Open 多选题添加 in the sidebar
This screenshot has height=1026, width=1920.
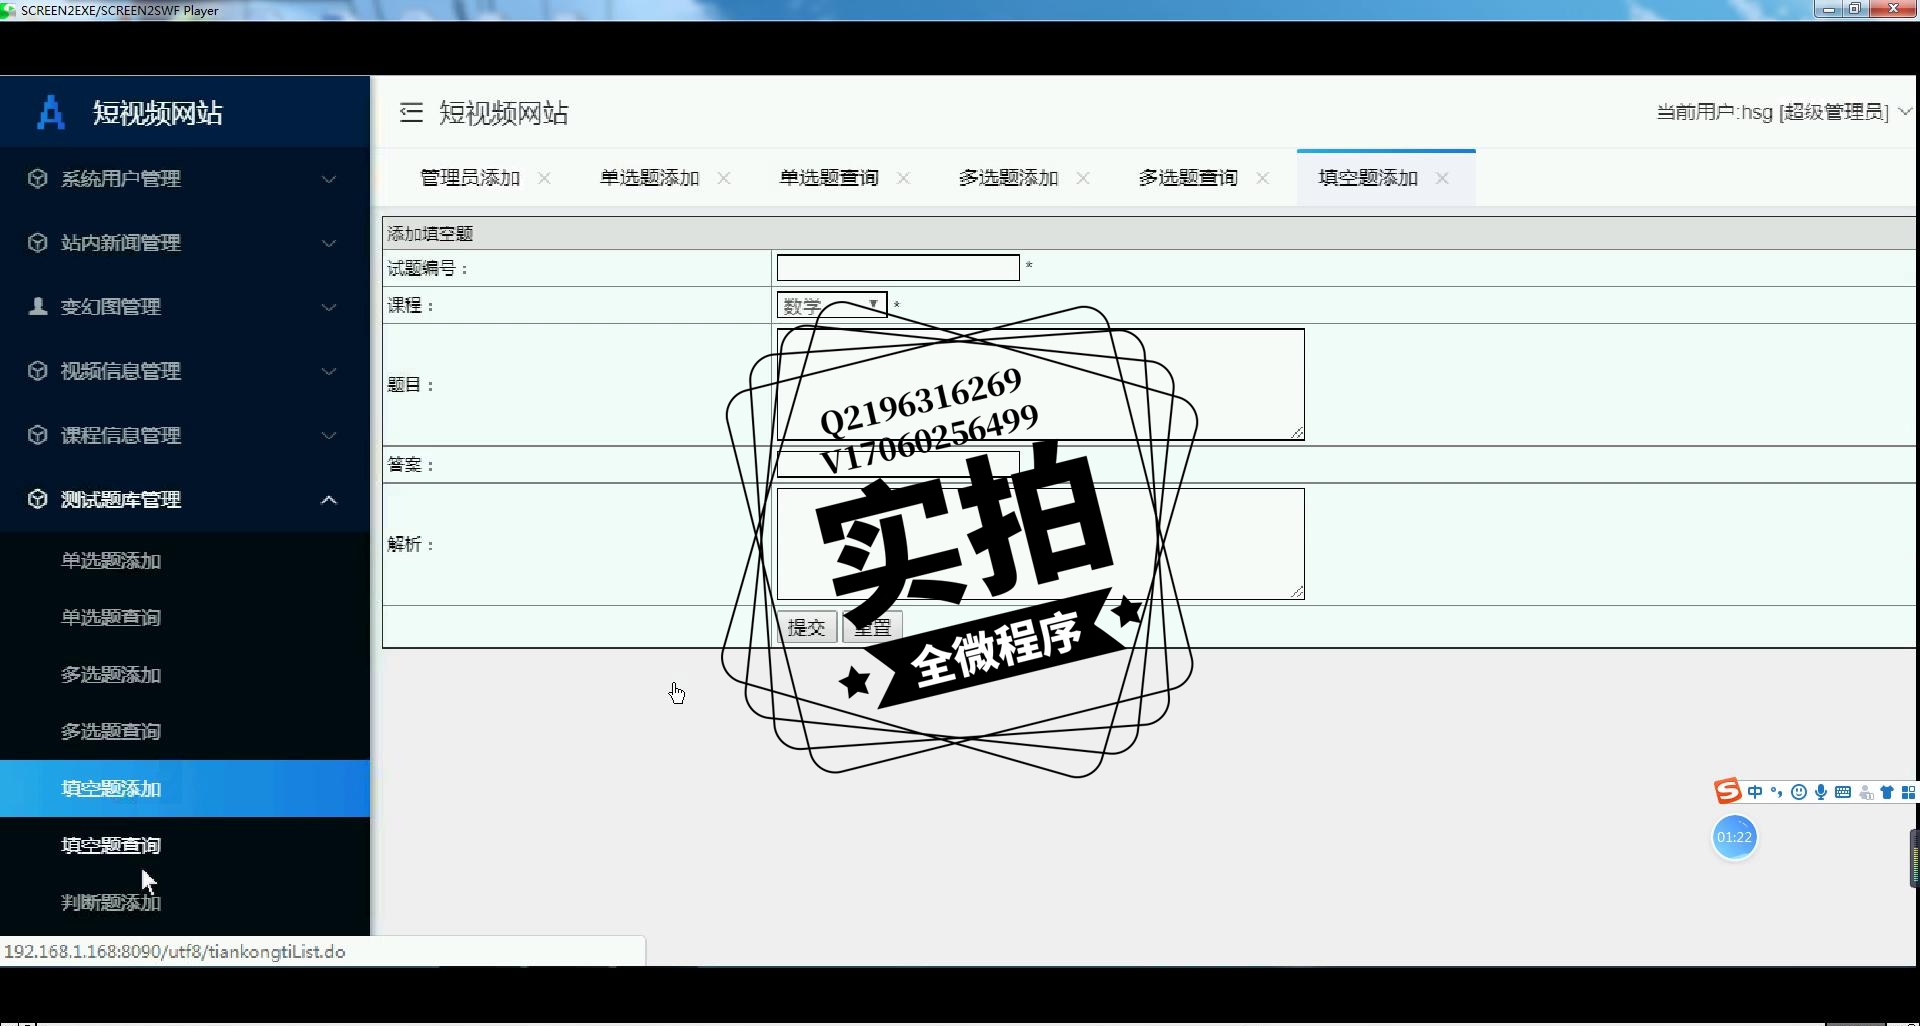pos(185,675)
